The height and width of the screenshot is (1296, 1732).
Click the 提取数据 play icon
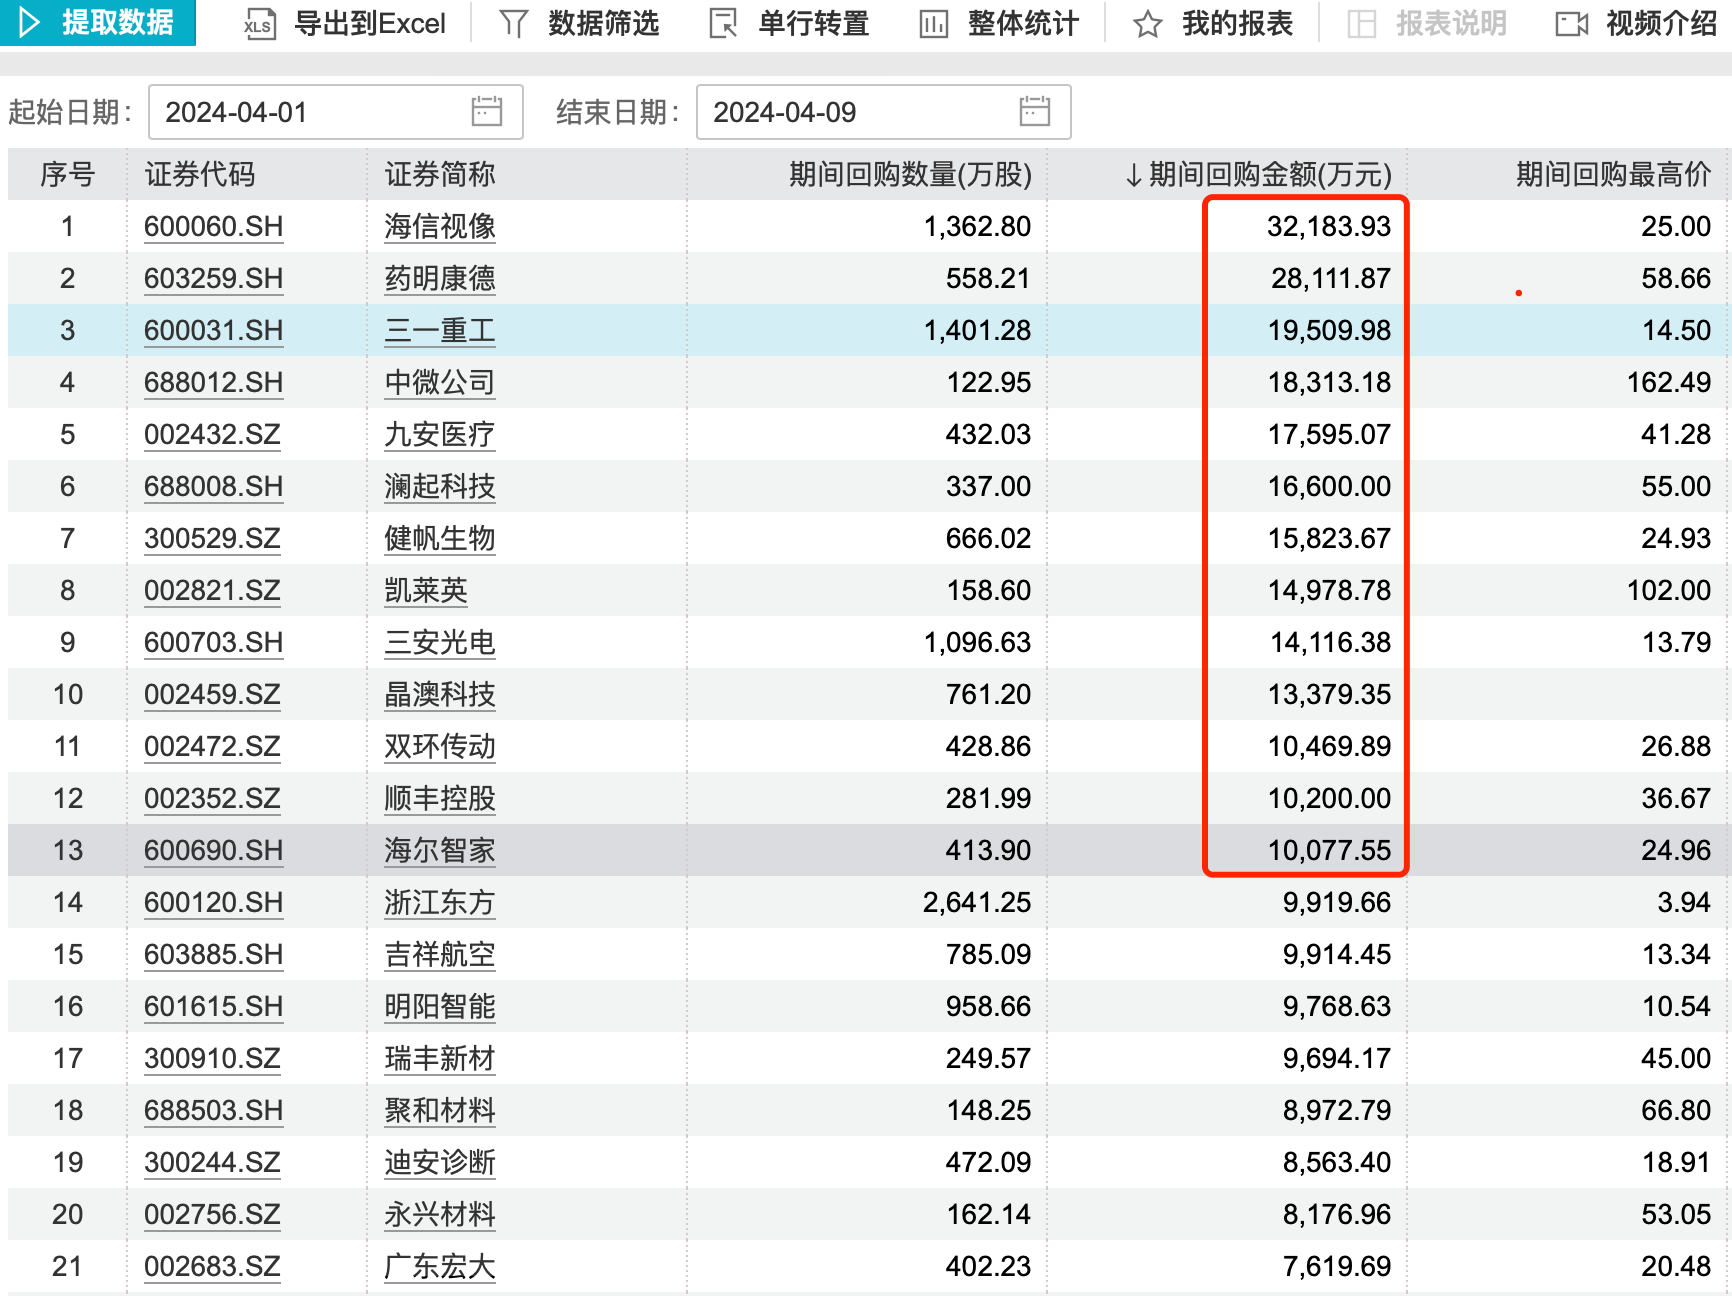tap(30, 22)
